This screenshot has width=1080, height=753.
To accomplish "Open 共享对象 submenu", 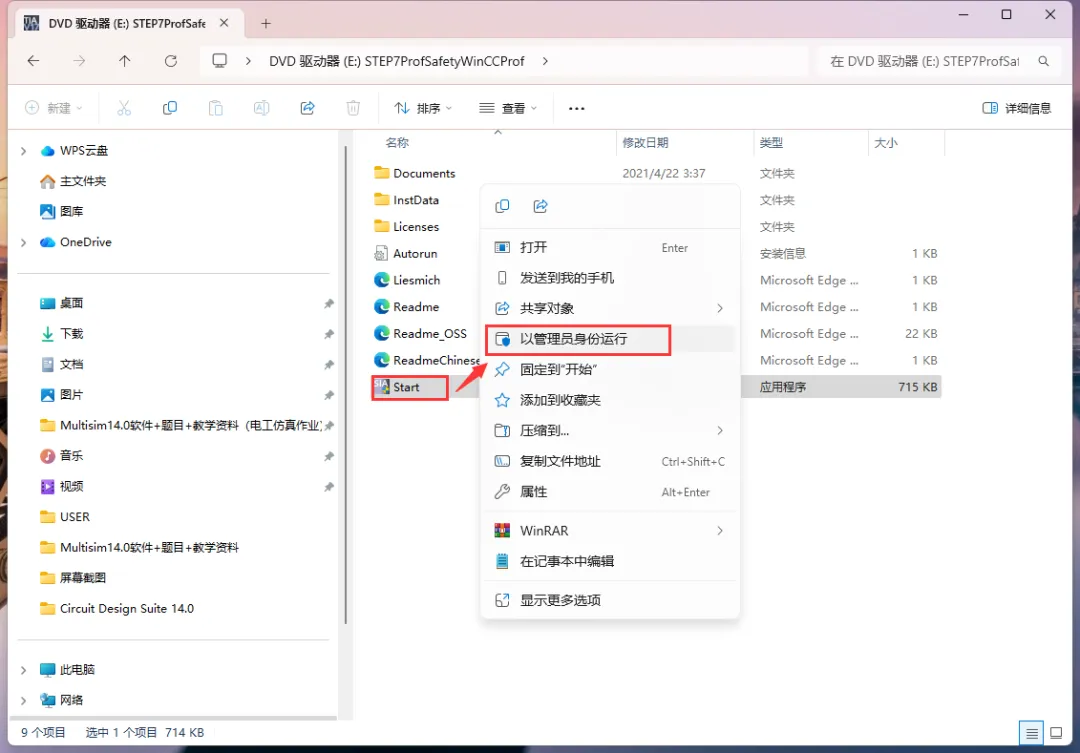I will 610,308.
